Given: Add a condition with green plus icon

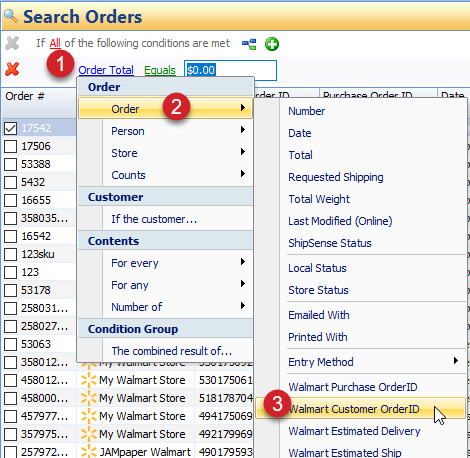Looking at the screenshot, I should (272, 44).
